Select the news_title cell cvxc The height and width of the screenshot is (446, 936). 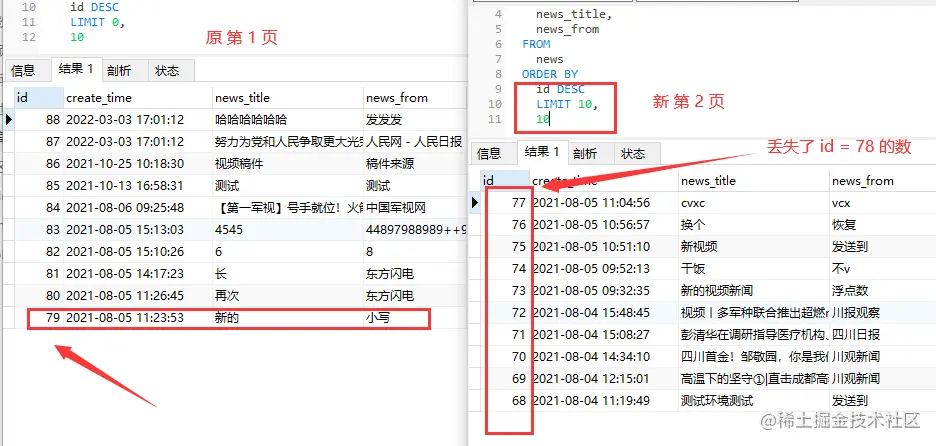pos(754,203)
